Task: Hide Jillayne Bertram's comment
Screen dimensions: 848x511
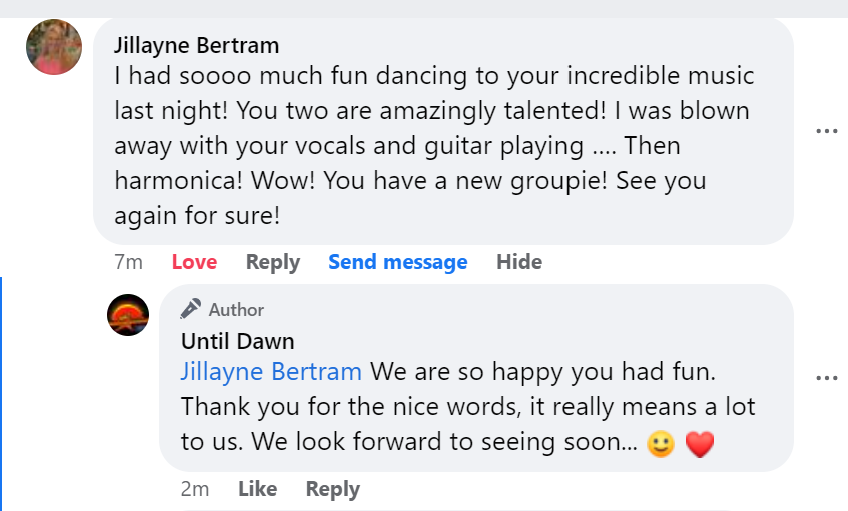Action: [x=519, y=262]
